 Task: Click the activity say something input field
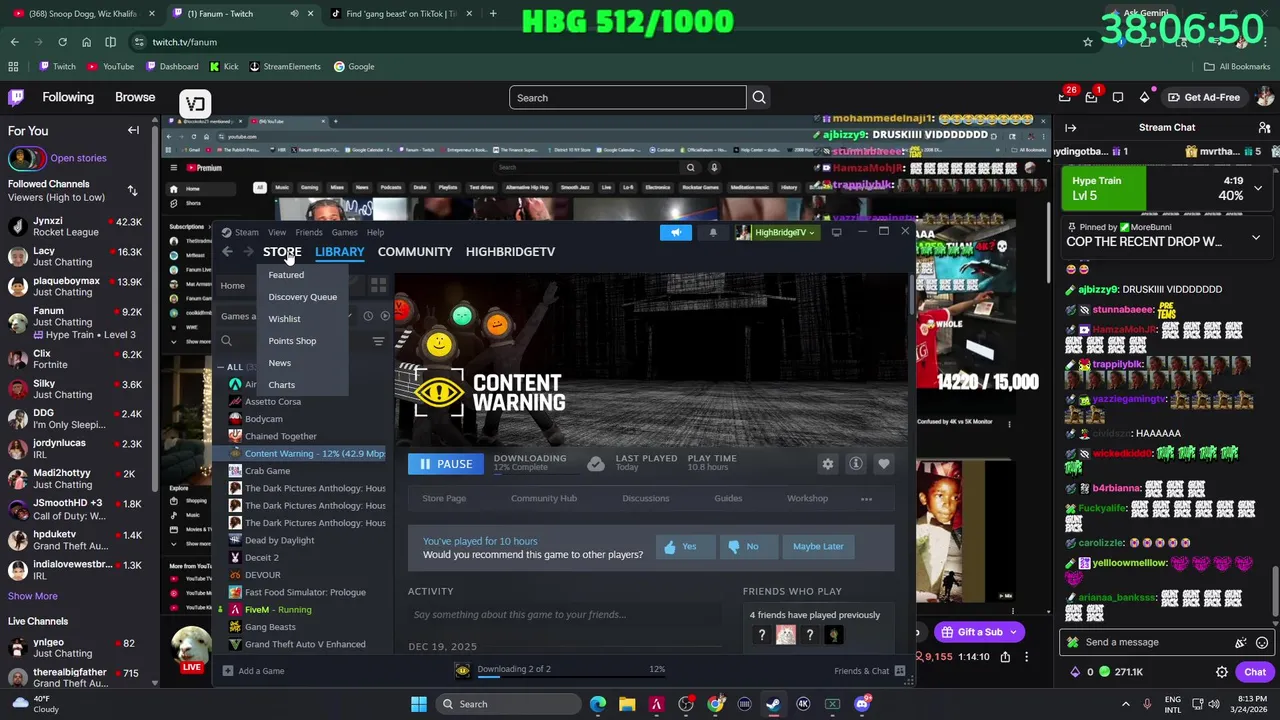565,615
